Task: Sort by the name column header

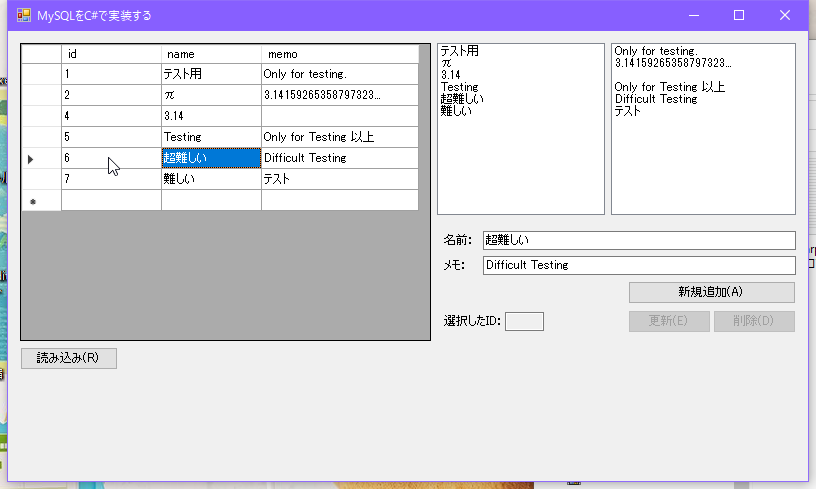Action: 211,54
